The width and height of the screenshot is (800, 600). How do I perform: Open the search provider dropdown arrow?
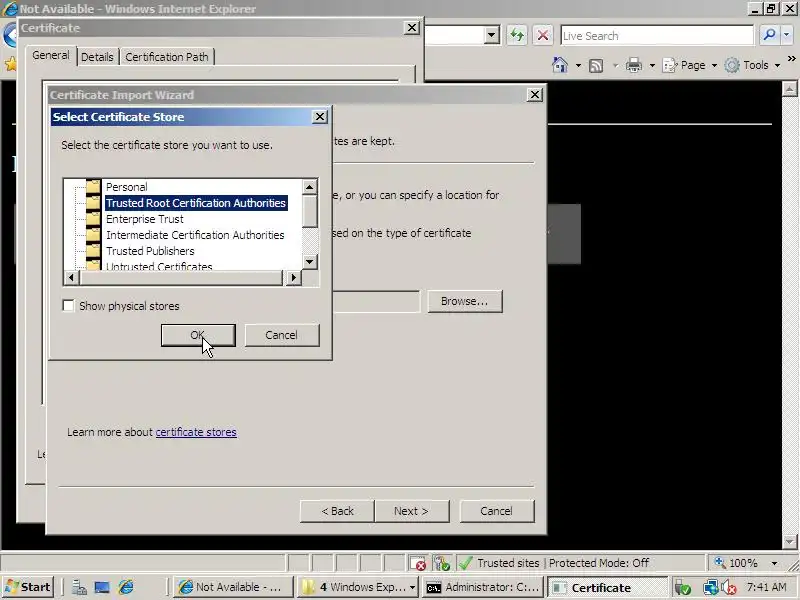(786, 35)
